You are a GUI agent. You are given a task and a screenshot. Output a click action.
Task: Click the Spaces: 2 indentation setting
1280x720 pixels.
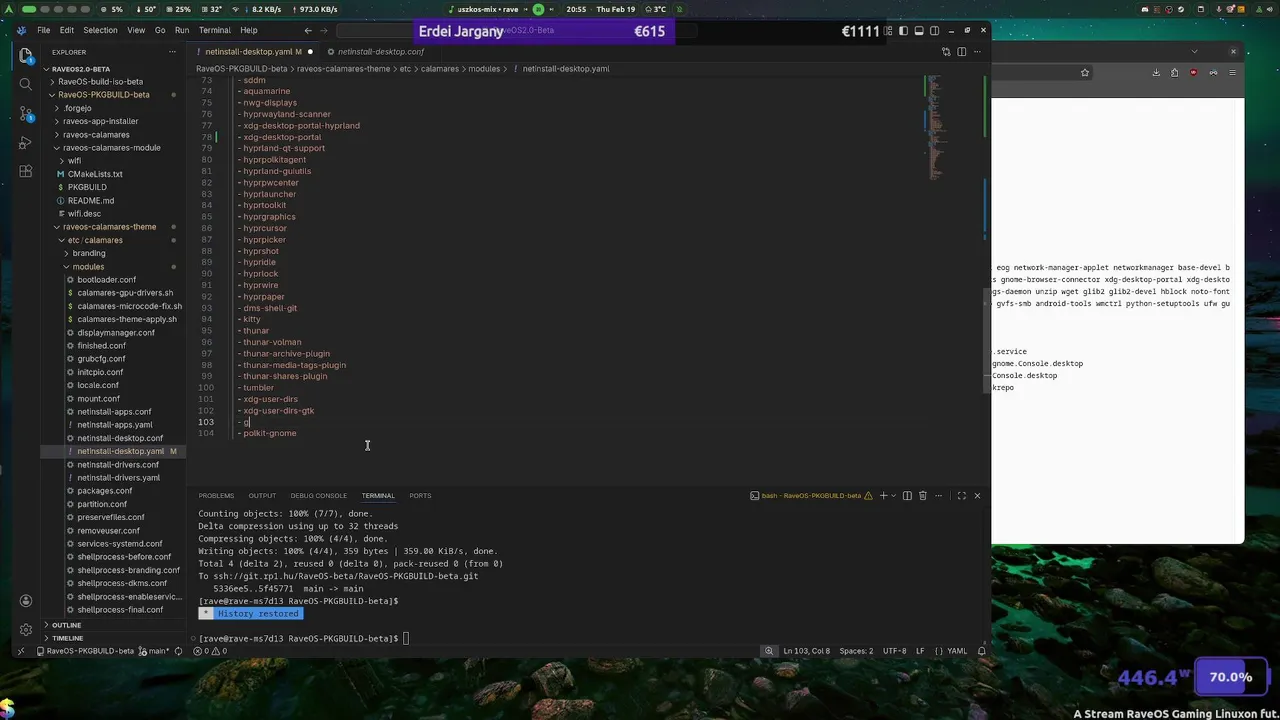click(x=856, y=651)
